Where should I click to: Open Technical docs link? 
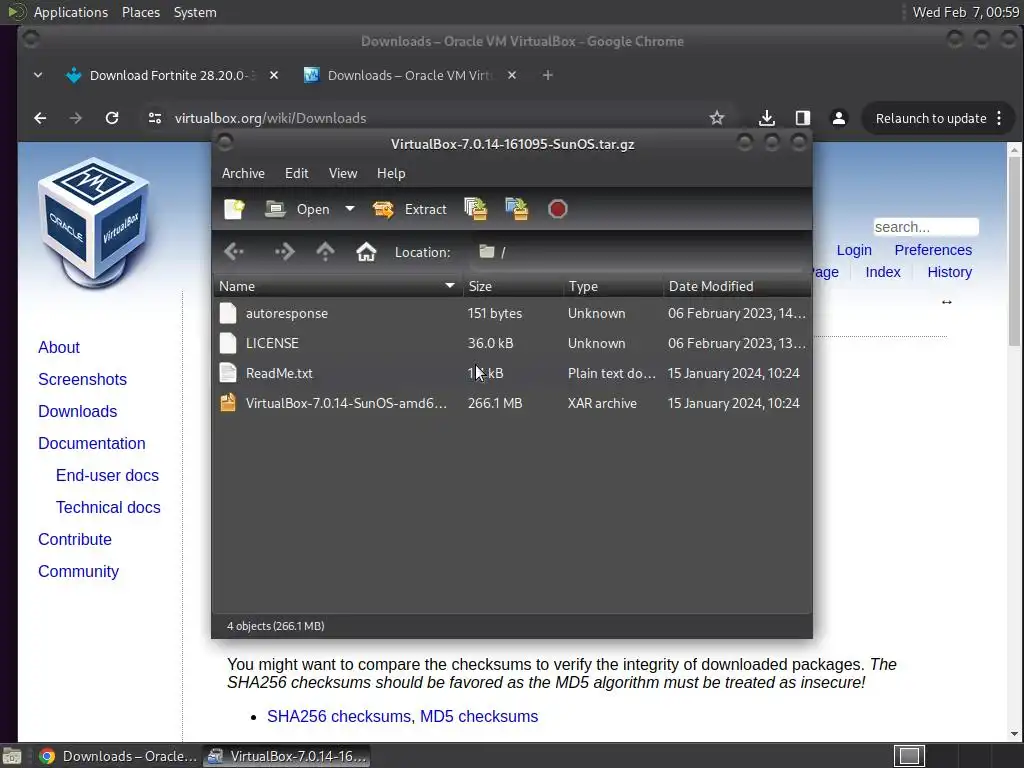[108, 507]
